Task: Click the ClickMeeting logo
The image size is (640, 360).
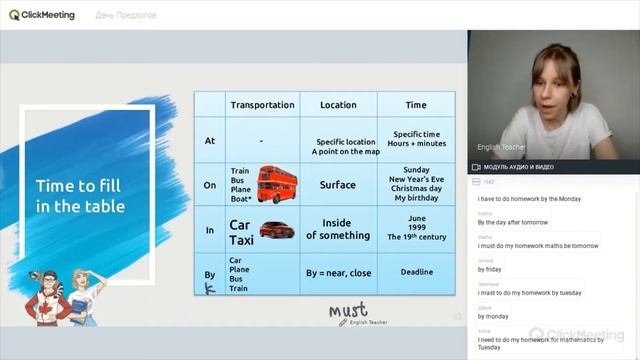Action: pyautogui.click(x=42, y=15)
